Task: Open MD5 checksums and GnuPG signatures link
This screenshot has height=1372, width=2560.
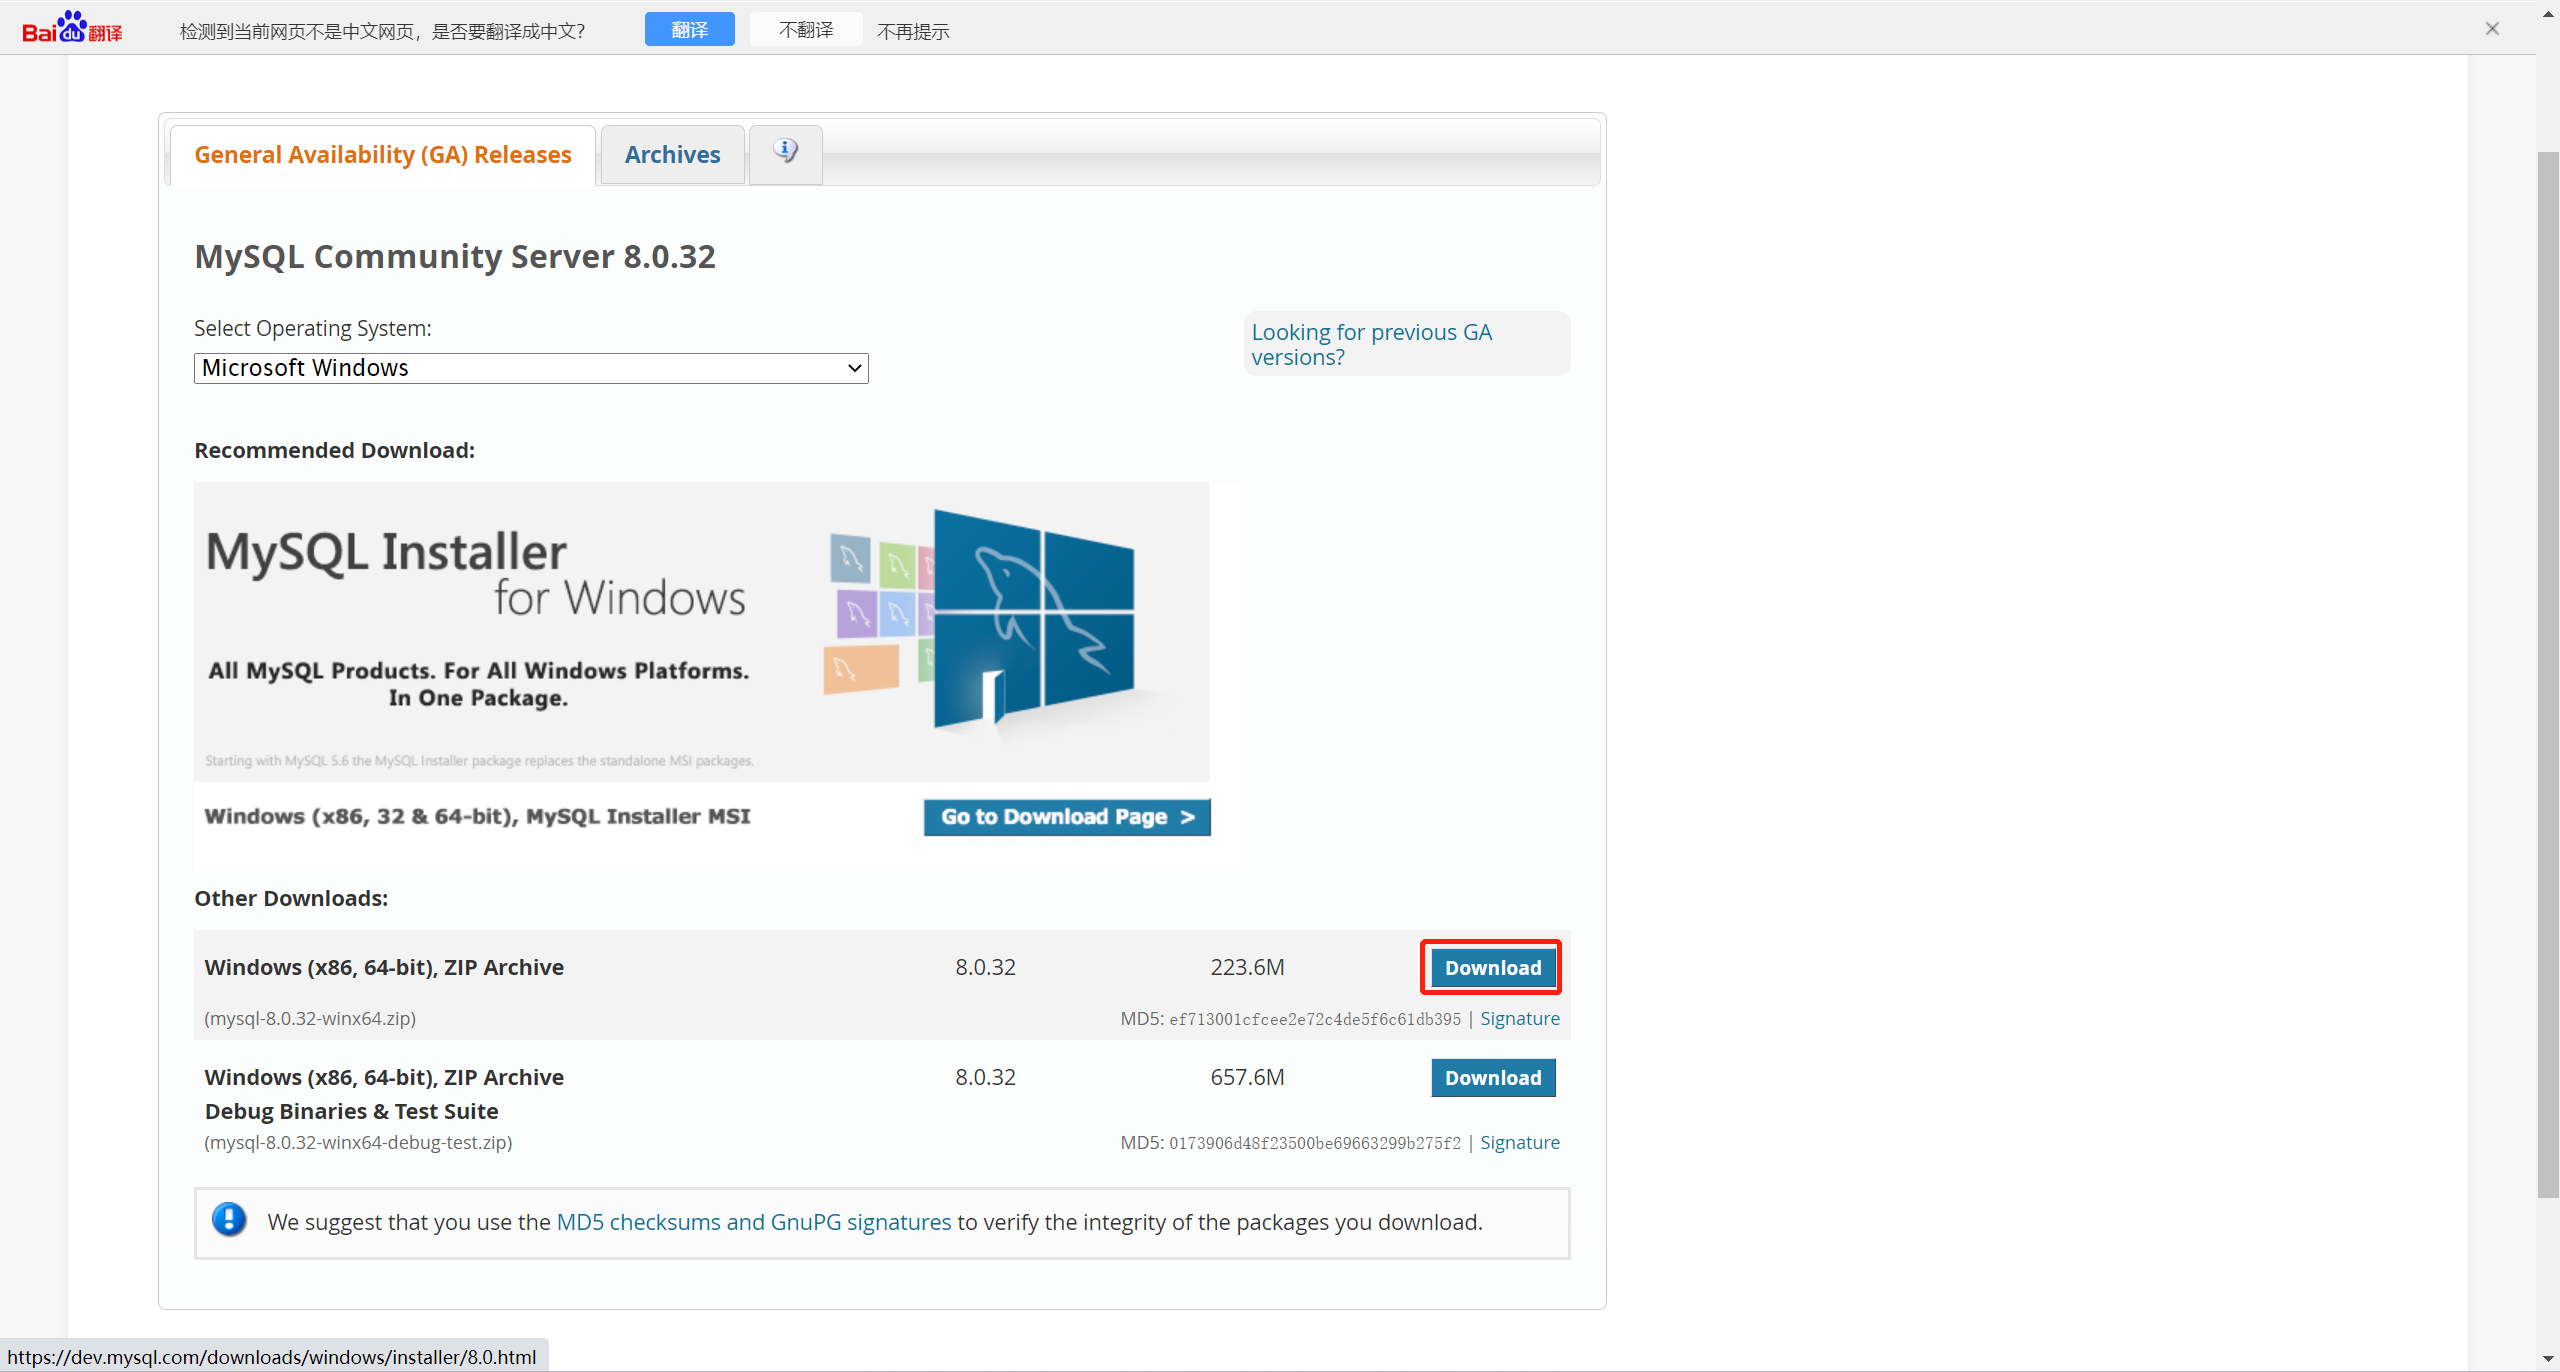Action: [754, 1222]
